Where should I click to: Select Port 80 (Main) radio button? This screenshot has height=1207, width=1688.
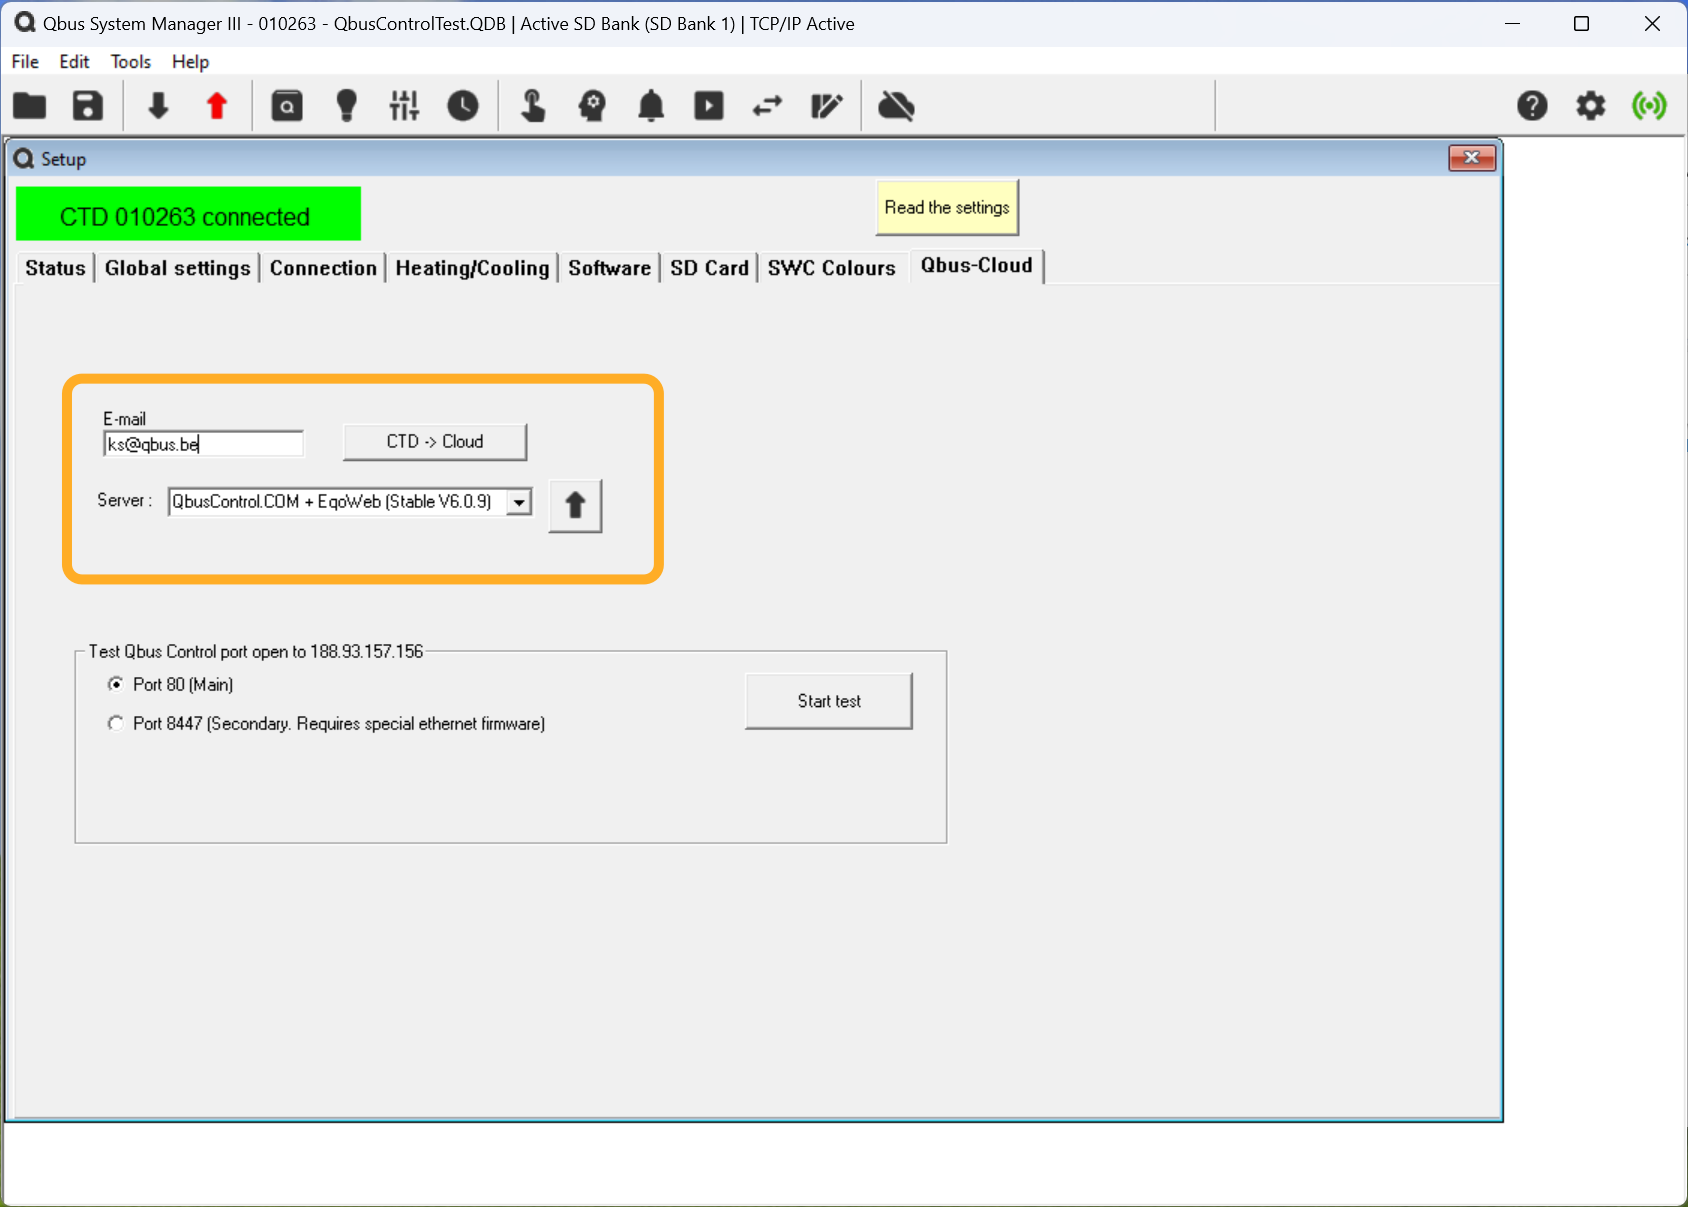(116, 684)
